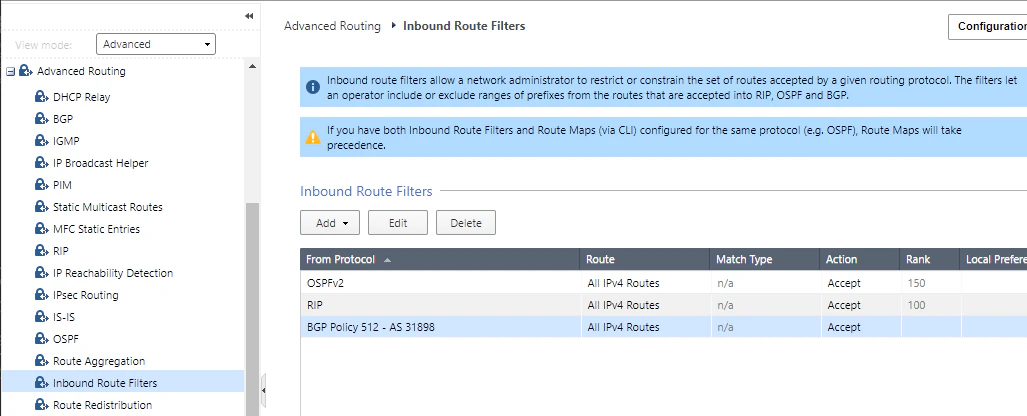
Task: Click the tree scrollbar up arrow
Action: (252, 66)
